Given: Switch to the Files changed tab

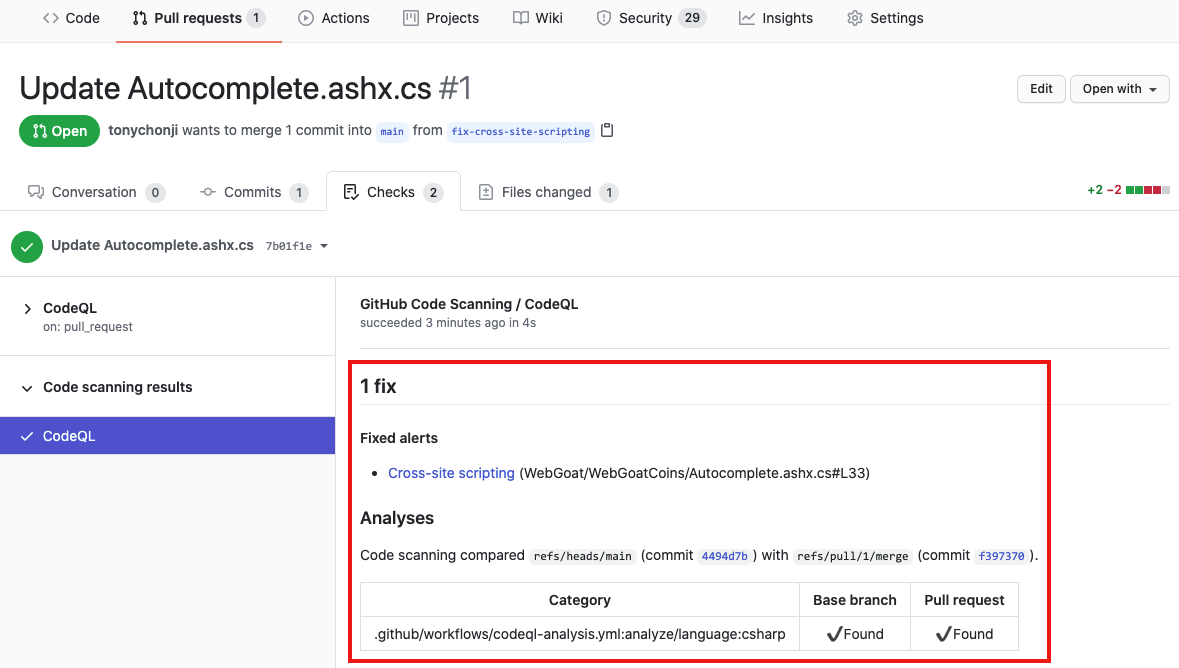Looking at the screenshot, I should [x=548, y=192].
